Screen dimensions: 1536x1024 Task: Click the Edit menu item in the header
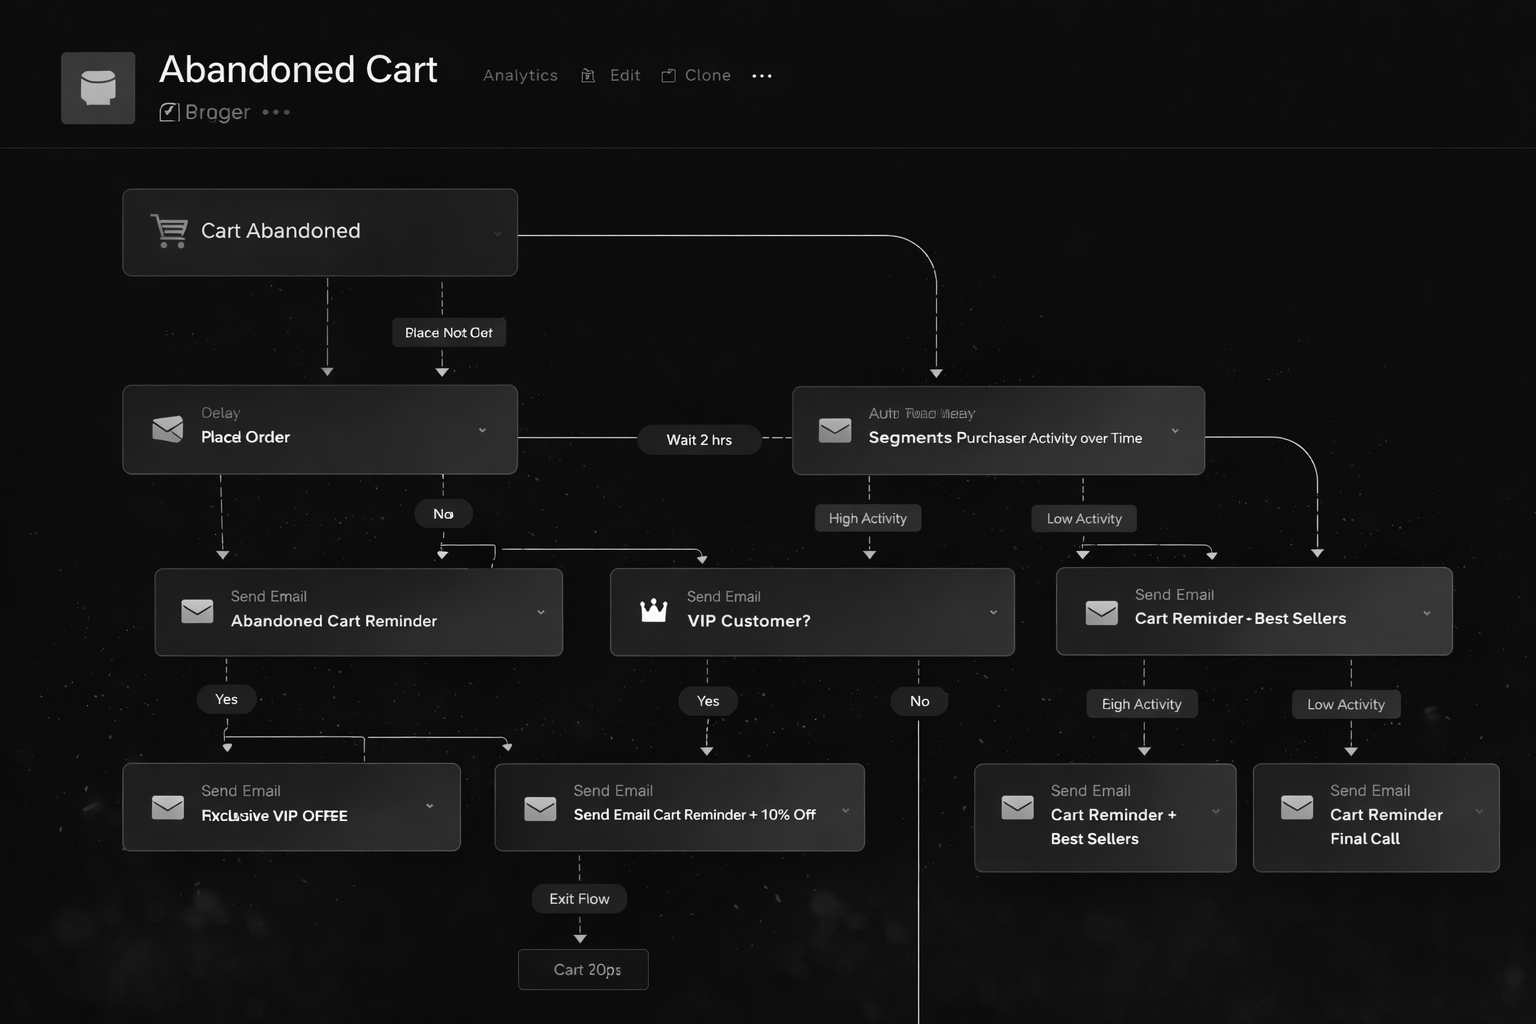tap(624, 75)
